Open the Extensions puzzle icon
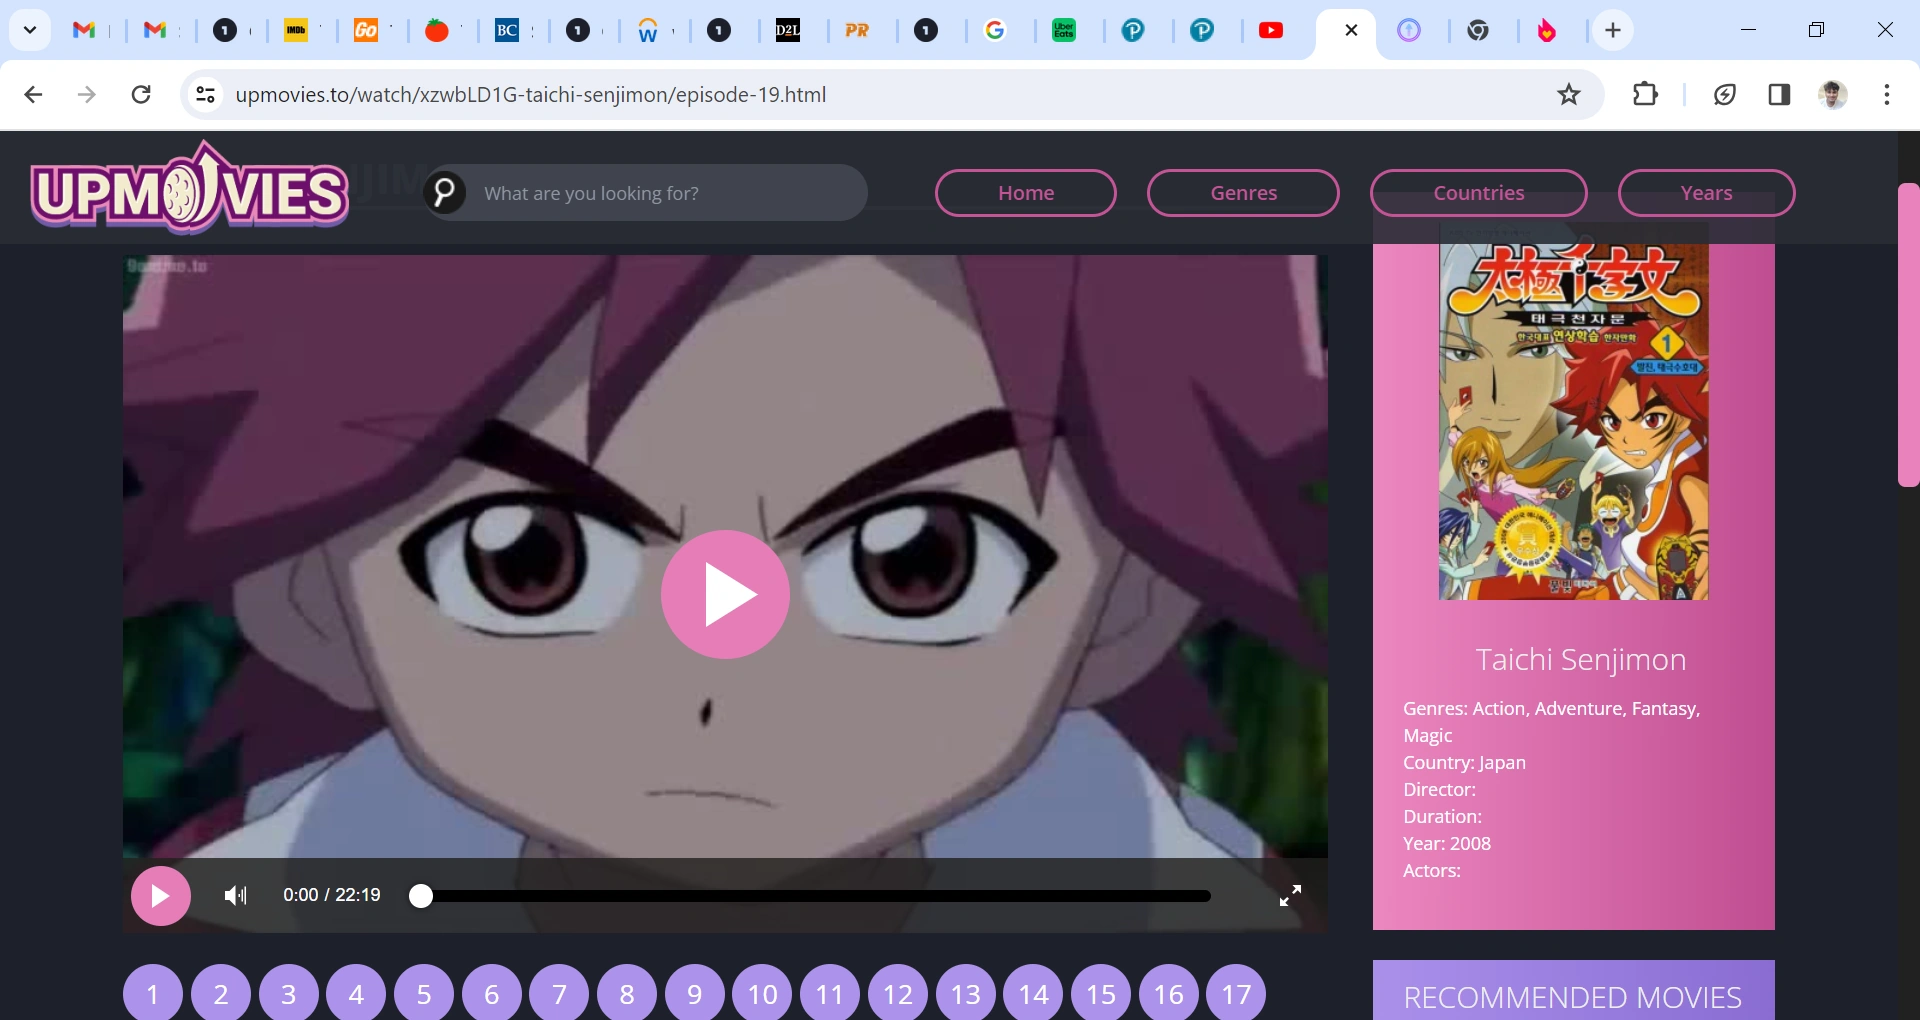Image resolution: width=1920 pixels, height=1020 pixels. click(1645, 95)
